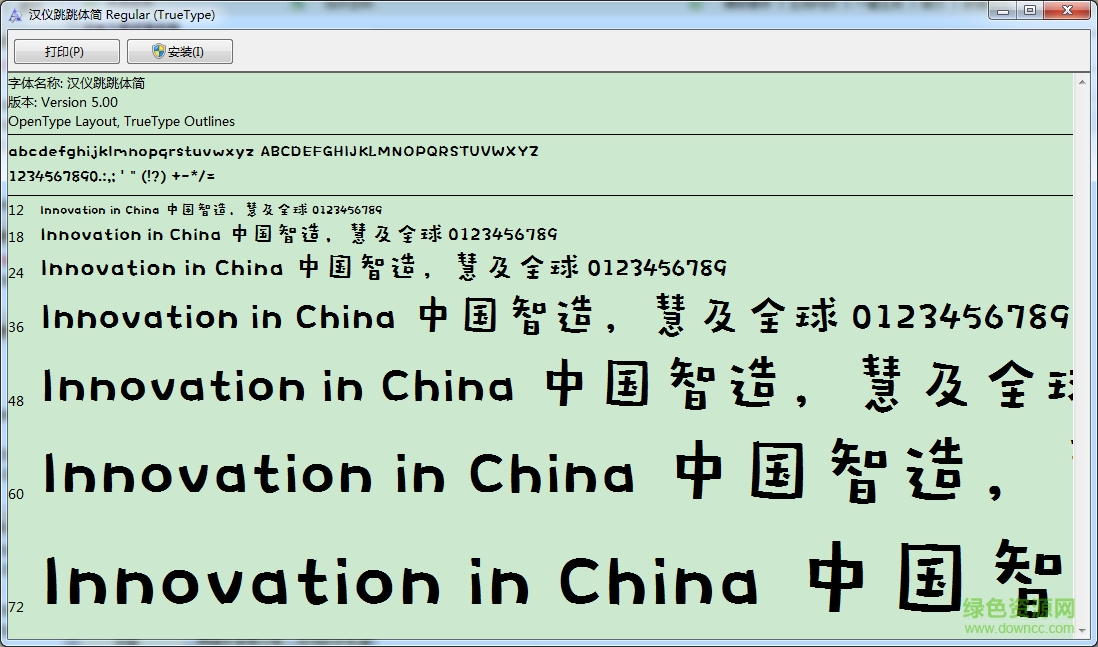
Task: Click the 安装(I) install button
Action: click(x=180, y=52)
